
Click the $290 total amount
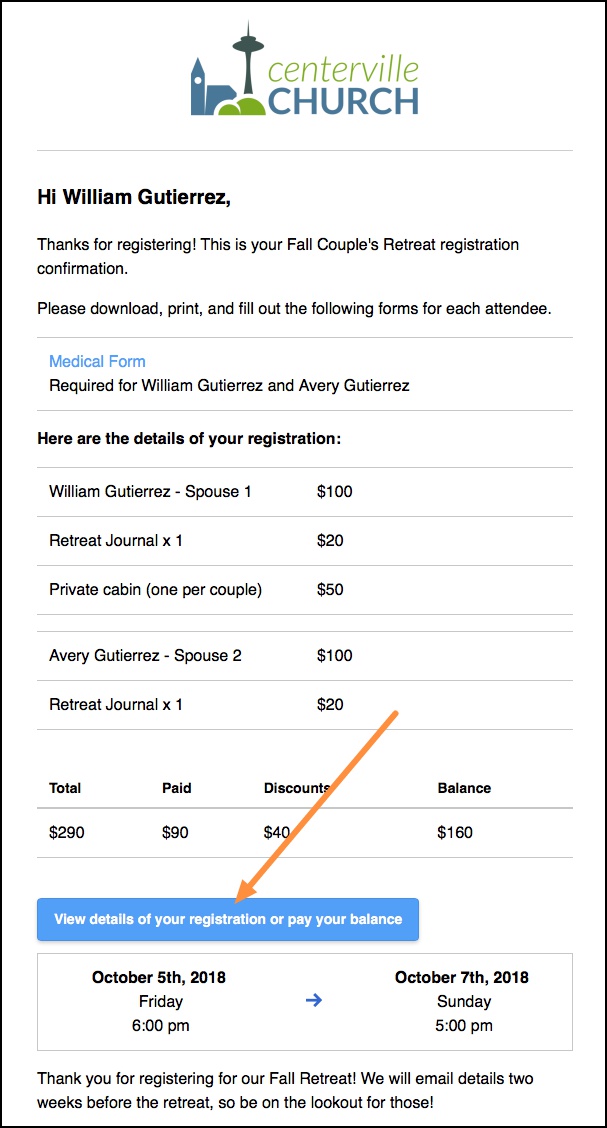coord(67,833)
